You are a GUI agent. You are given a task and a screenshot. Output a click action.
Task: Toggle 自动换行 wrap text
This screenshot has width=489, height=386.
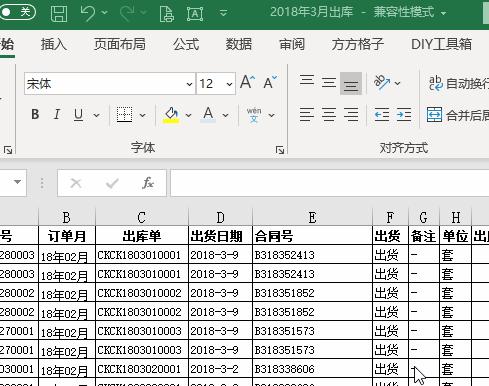459,83
